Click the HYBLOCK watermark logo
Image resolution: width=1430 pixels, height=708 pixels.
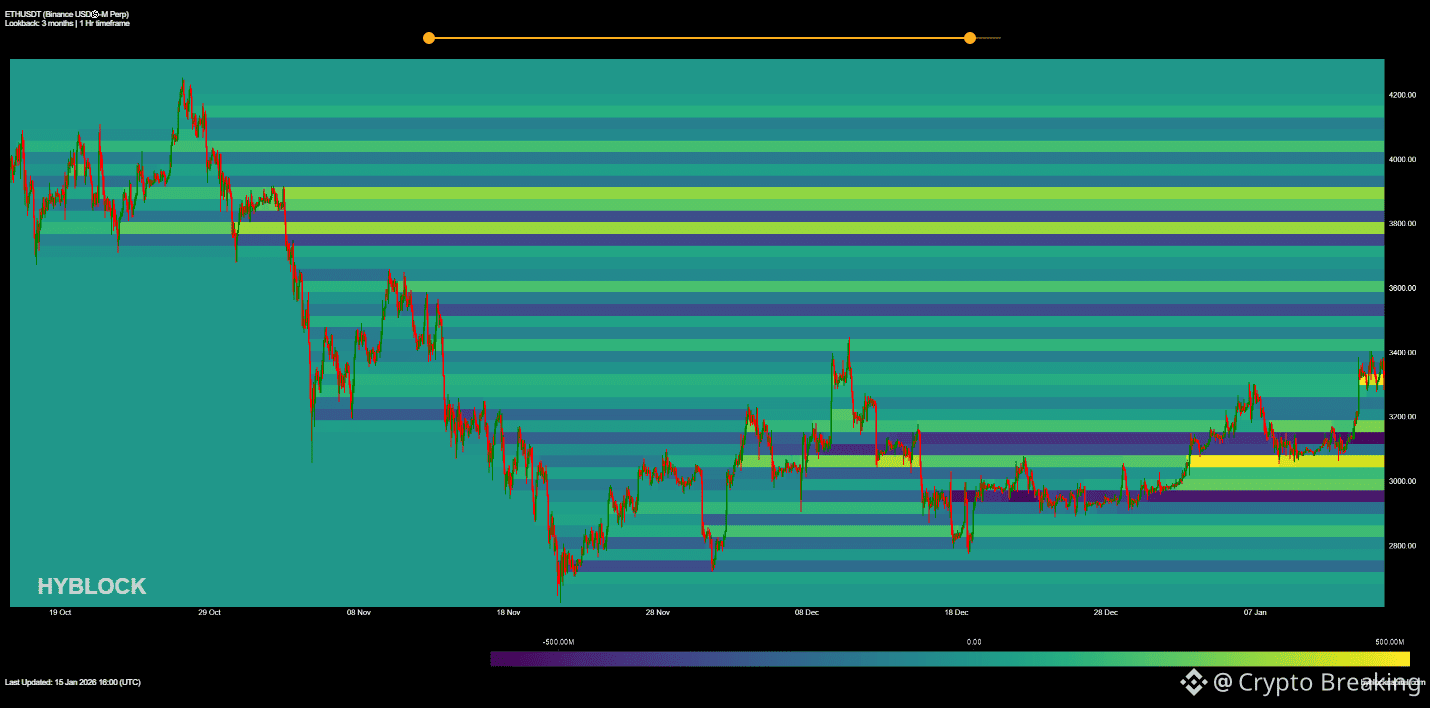point(91,586)
